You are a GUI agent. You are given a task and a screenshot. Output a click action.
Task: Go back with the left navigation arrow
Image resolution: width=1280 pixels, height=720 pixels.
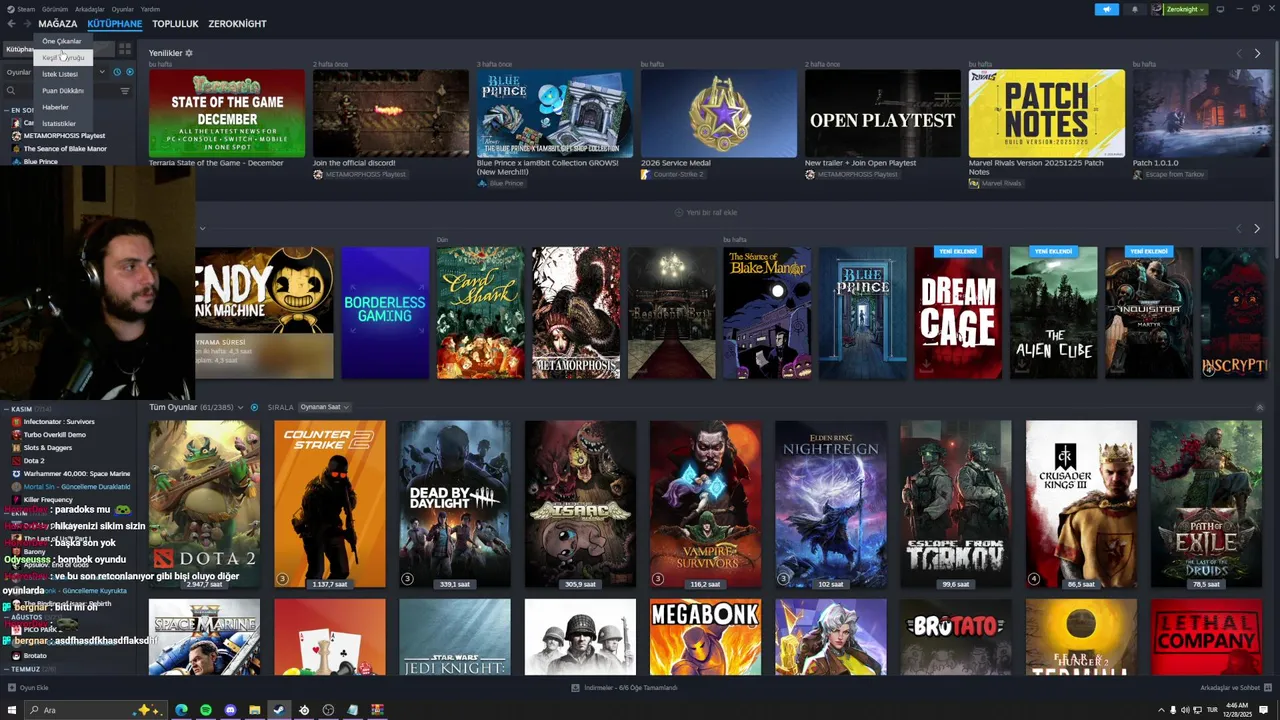click(12, 24)
